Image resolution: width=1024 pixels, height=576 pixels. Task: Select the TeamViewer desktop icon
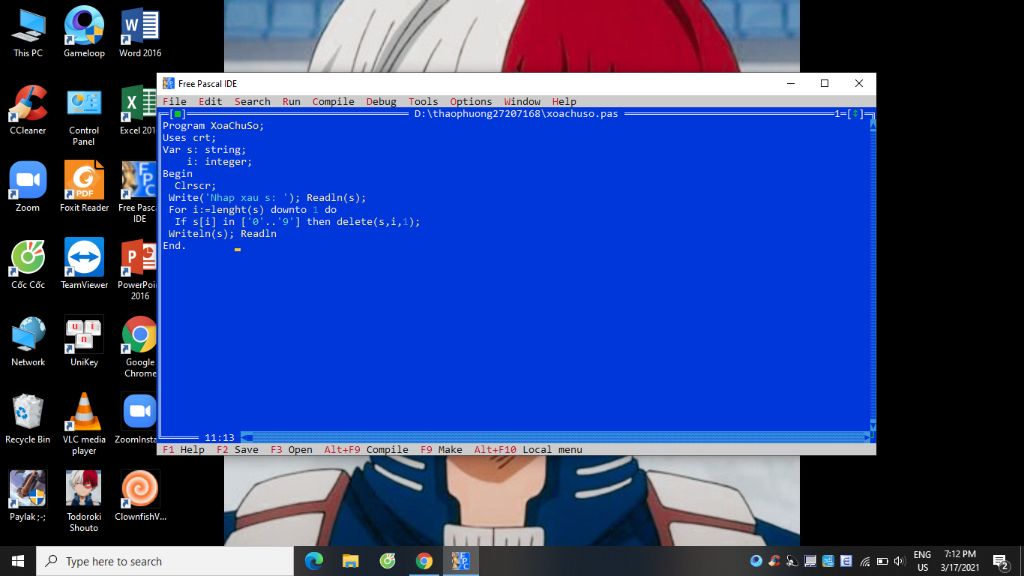(x=84, y=264)
